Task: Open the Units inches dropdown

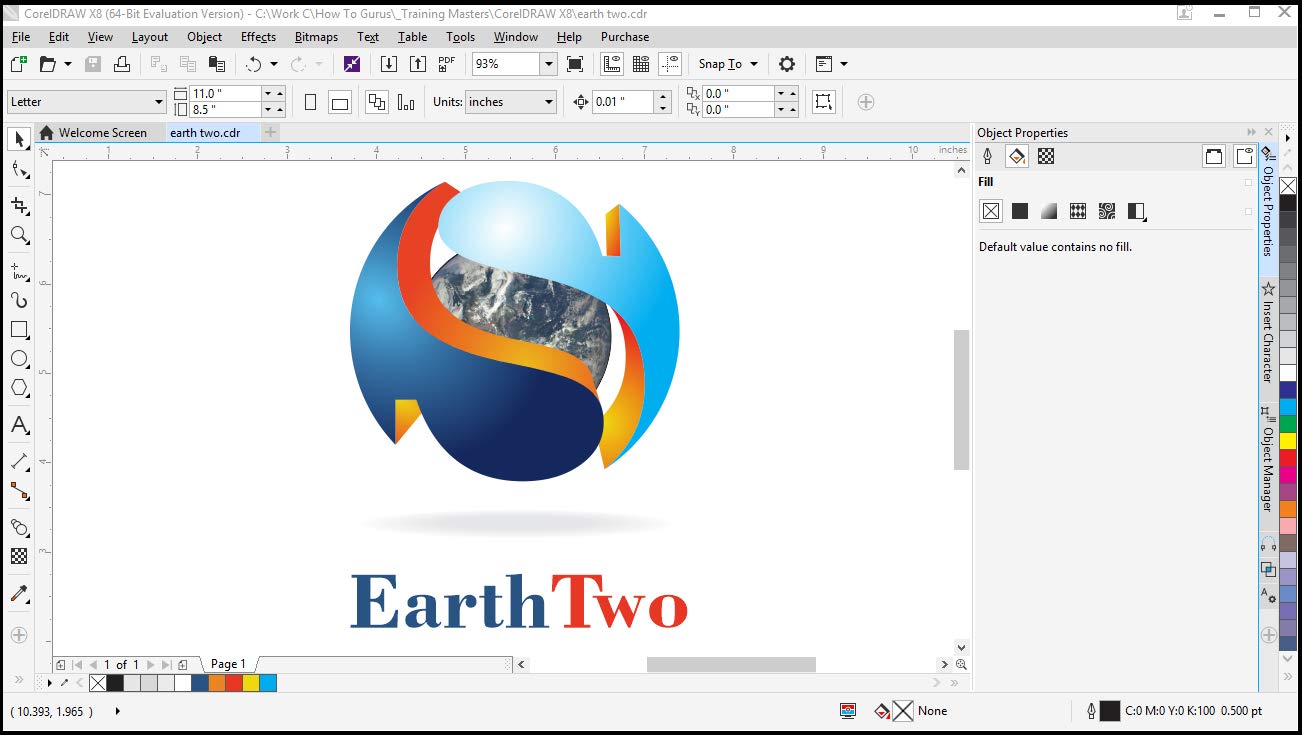Action: click(548, 102)
